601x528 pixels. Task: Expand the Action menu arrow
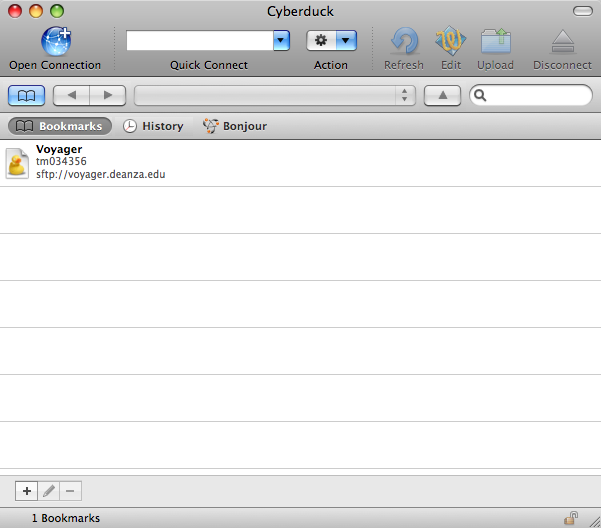[x=346, y=40]
